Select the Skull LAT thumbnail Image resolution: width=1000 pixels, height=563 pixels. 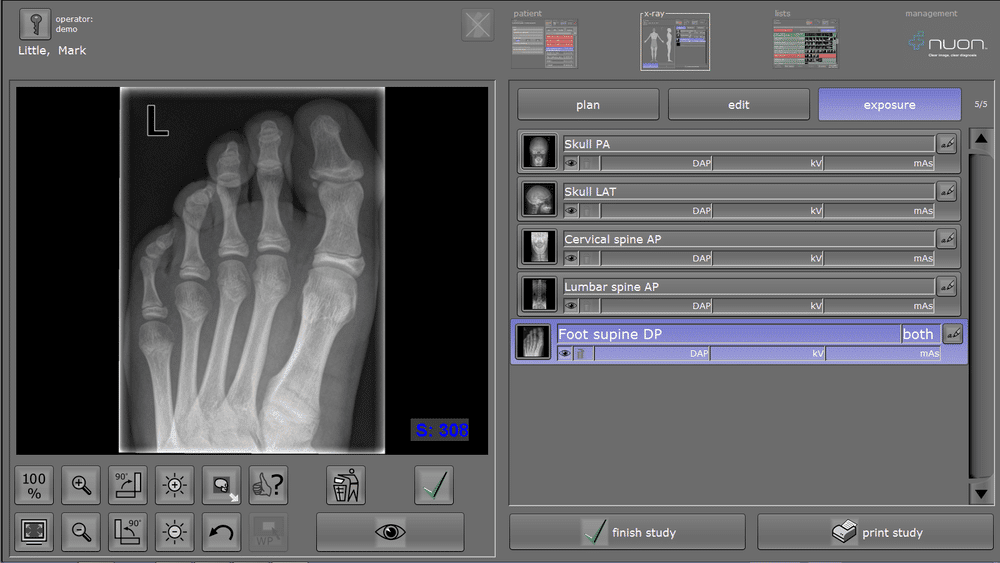(x=540, y=199)
